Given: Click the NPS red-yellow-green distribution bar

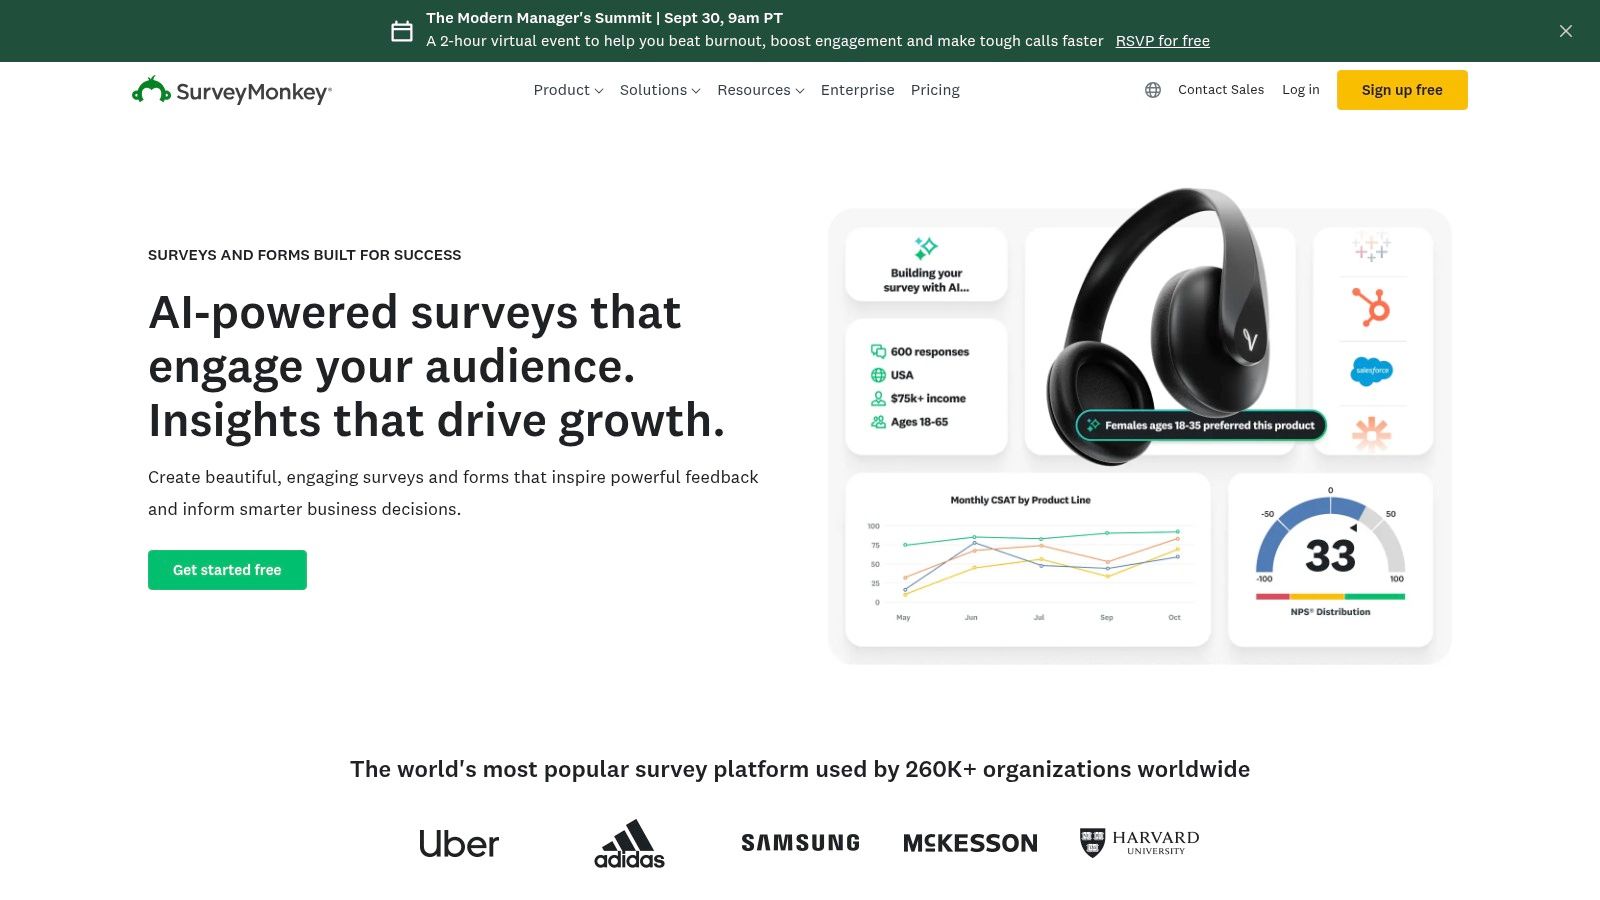Looking at the screenshot, I should pyautogui.click(x=1330, y=597).
